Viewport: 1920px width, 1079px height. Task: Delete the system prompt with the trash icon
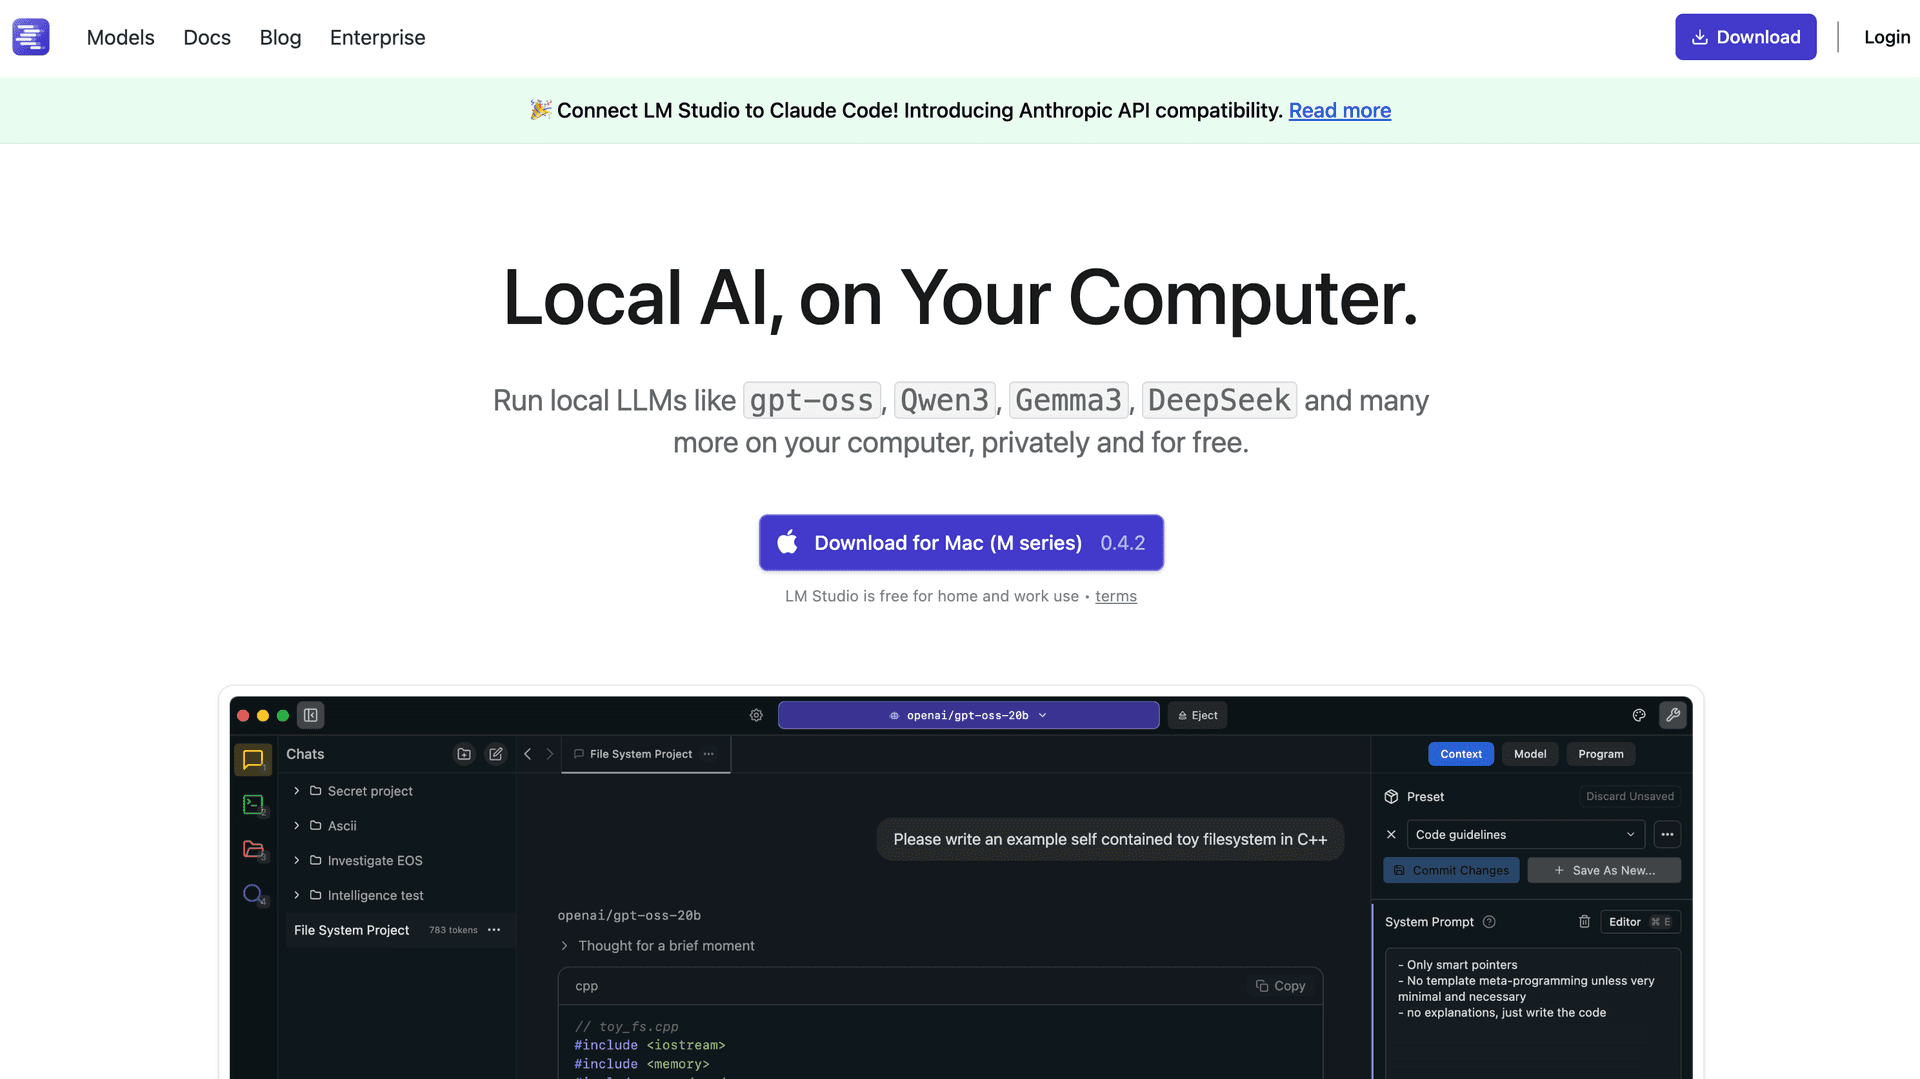(x=1584, y=922)
